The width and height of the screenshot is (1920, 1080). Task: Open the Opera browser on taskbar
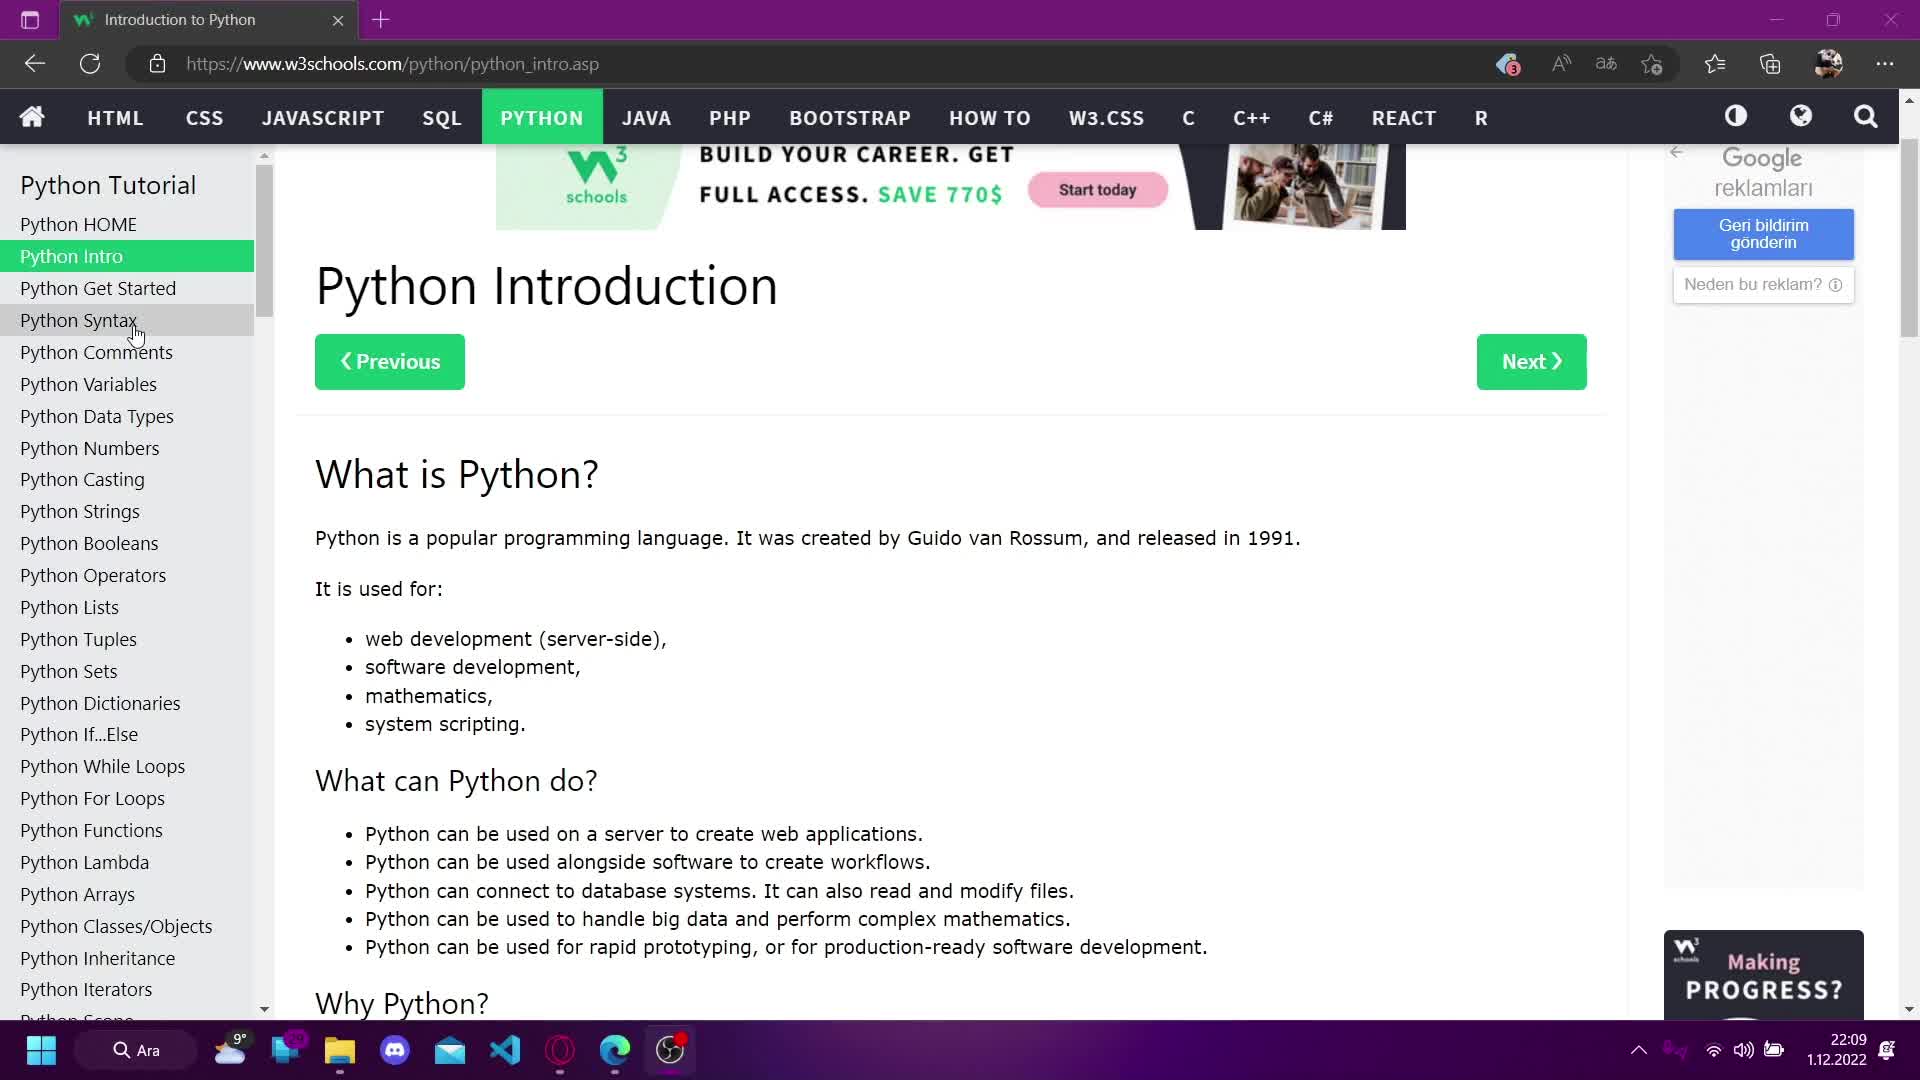560,1050
